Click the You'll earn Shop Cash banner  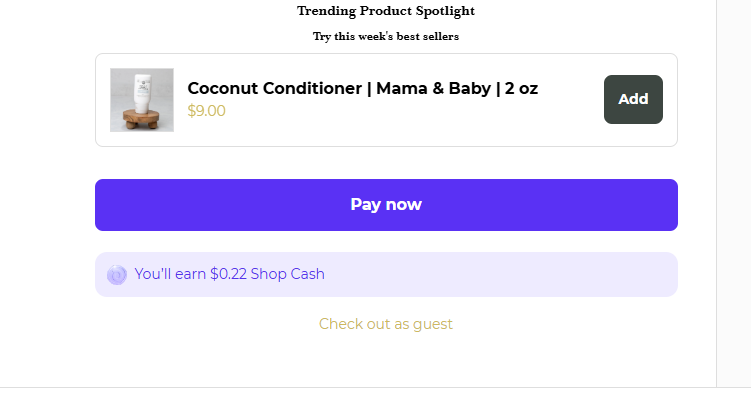tap(386, 274)
